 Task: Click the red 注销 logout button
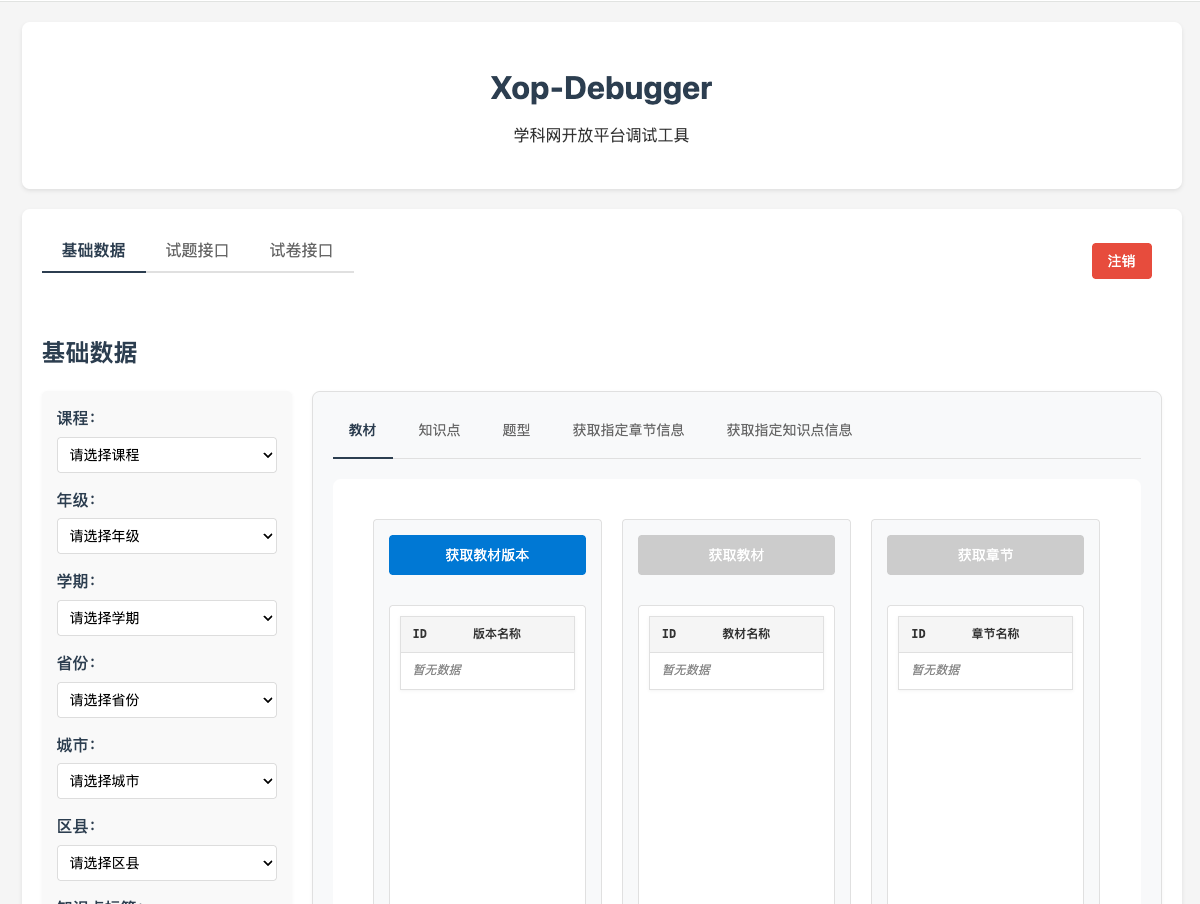coord(1121,261)
